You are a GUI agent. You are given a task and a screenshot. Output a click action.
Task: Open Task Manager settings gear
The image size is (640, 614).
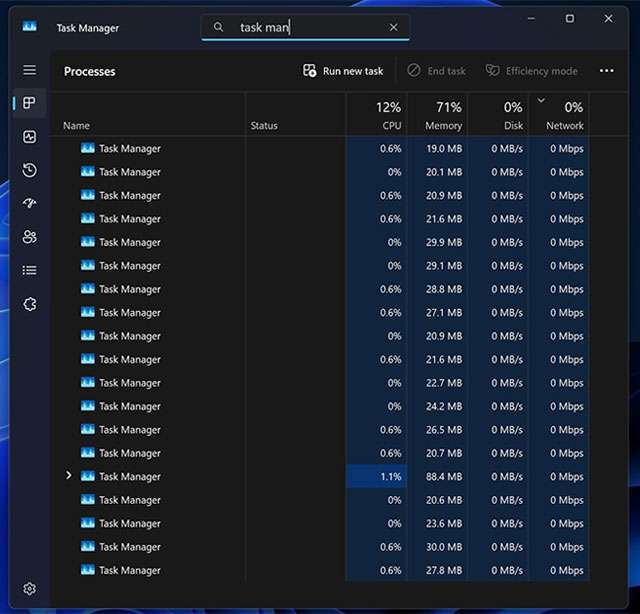(29, 589)
